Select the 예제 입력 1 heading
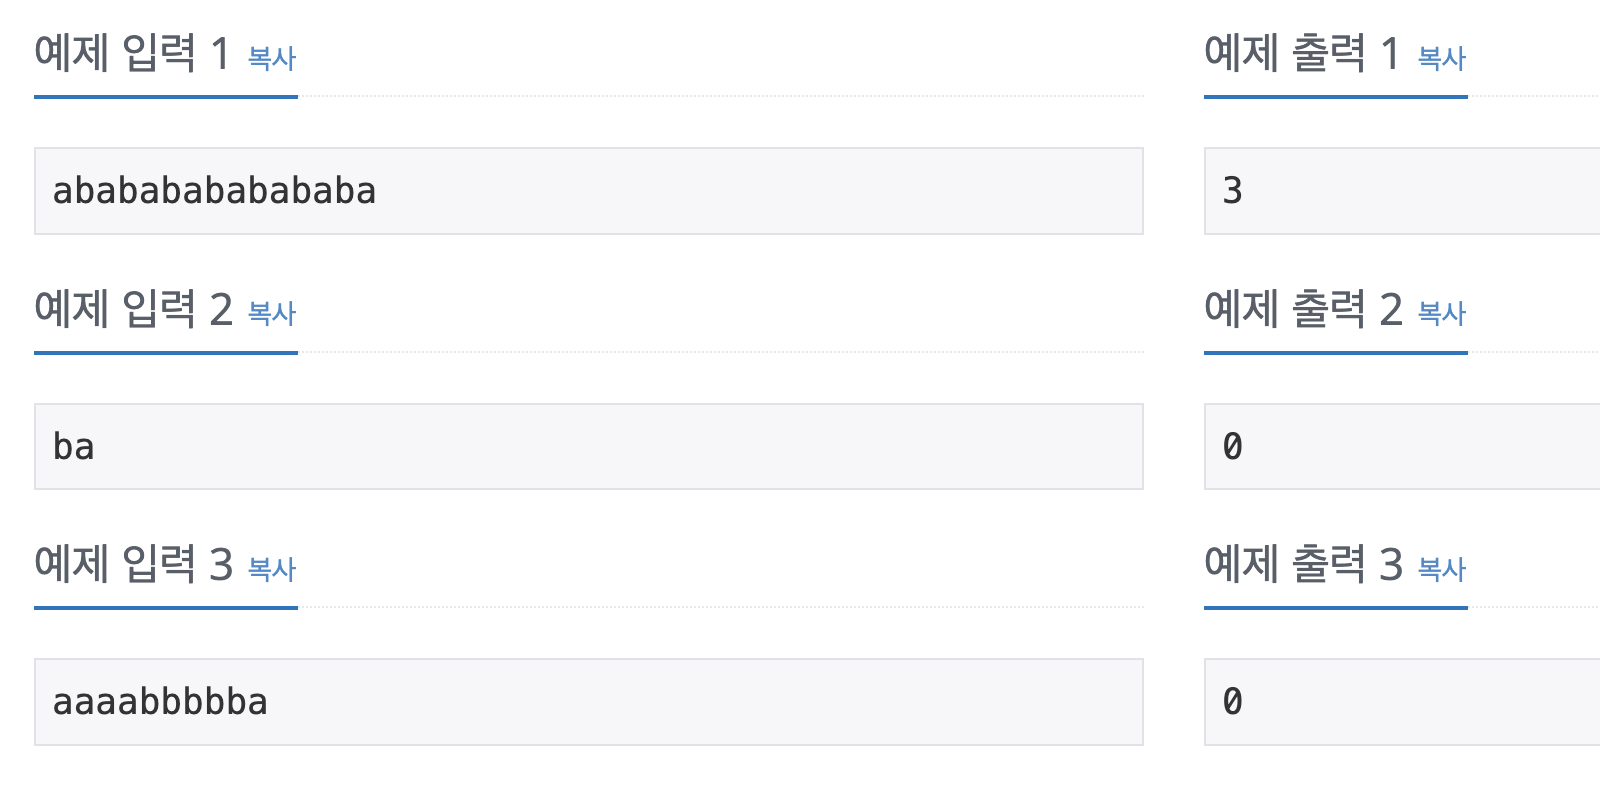Image resolution: width=1600 pixels, height=786 pixels. tap(133, 53)
